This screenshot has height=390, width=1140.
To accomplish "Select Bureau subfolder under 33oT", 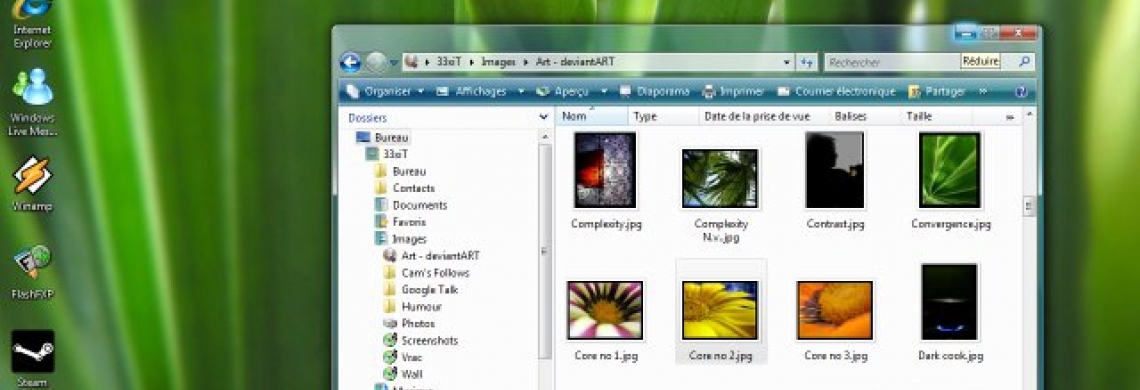I will 400,172.
